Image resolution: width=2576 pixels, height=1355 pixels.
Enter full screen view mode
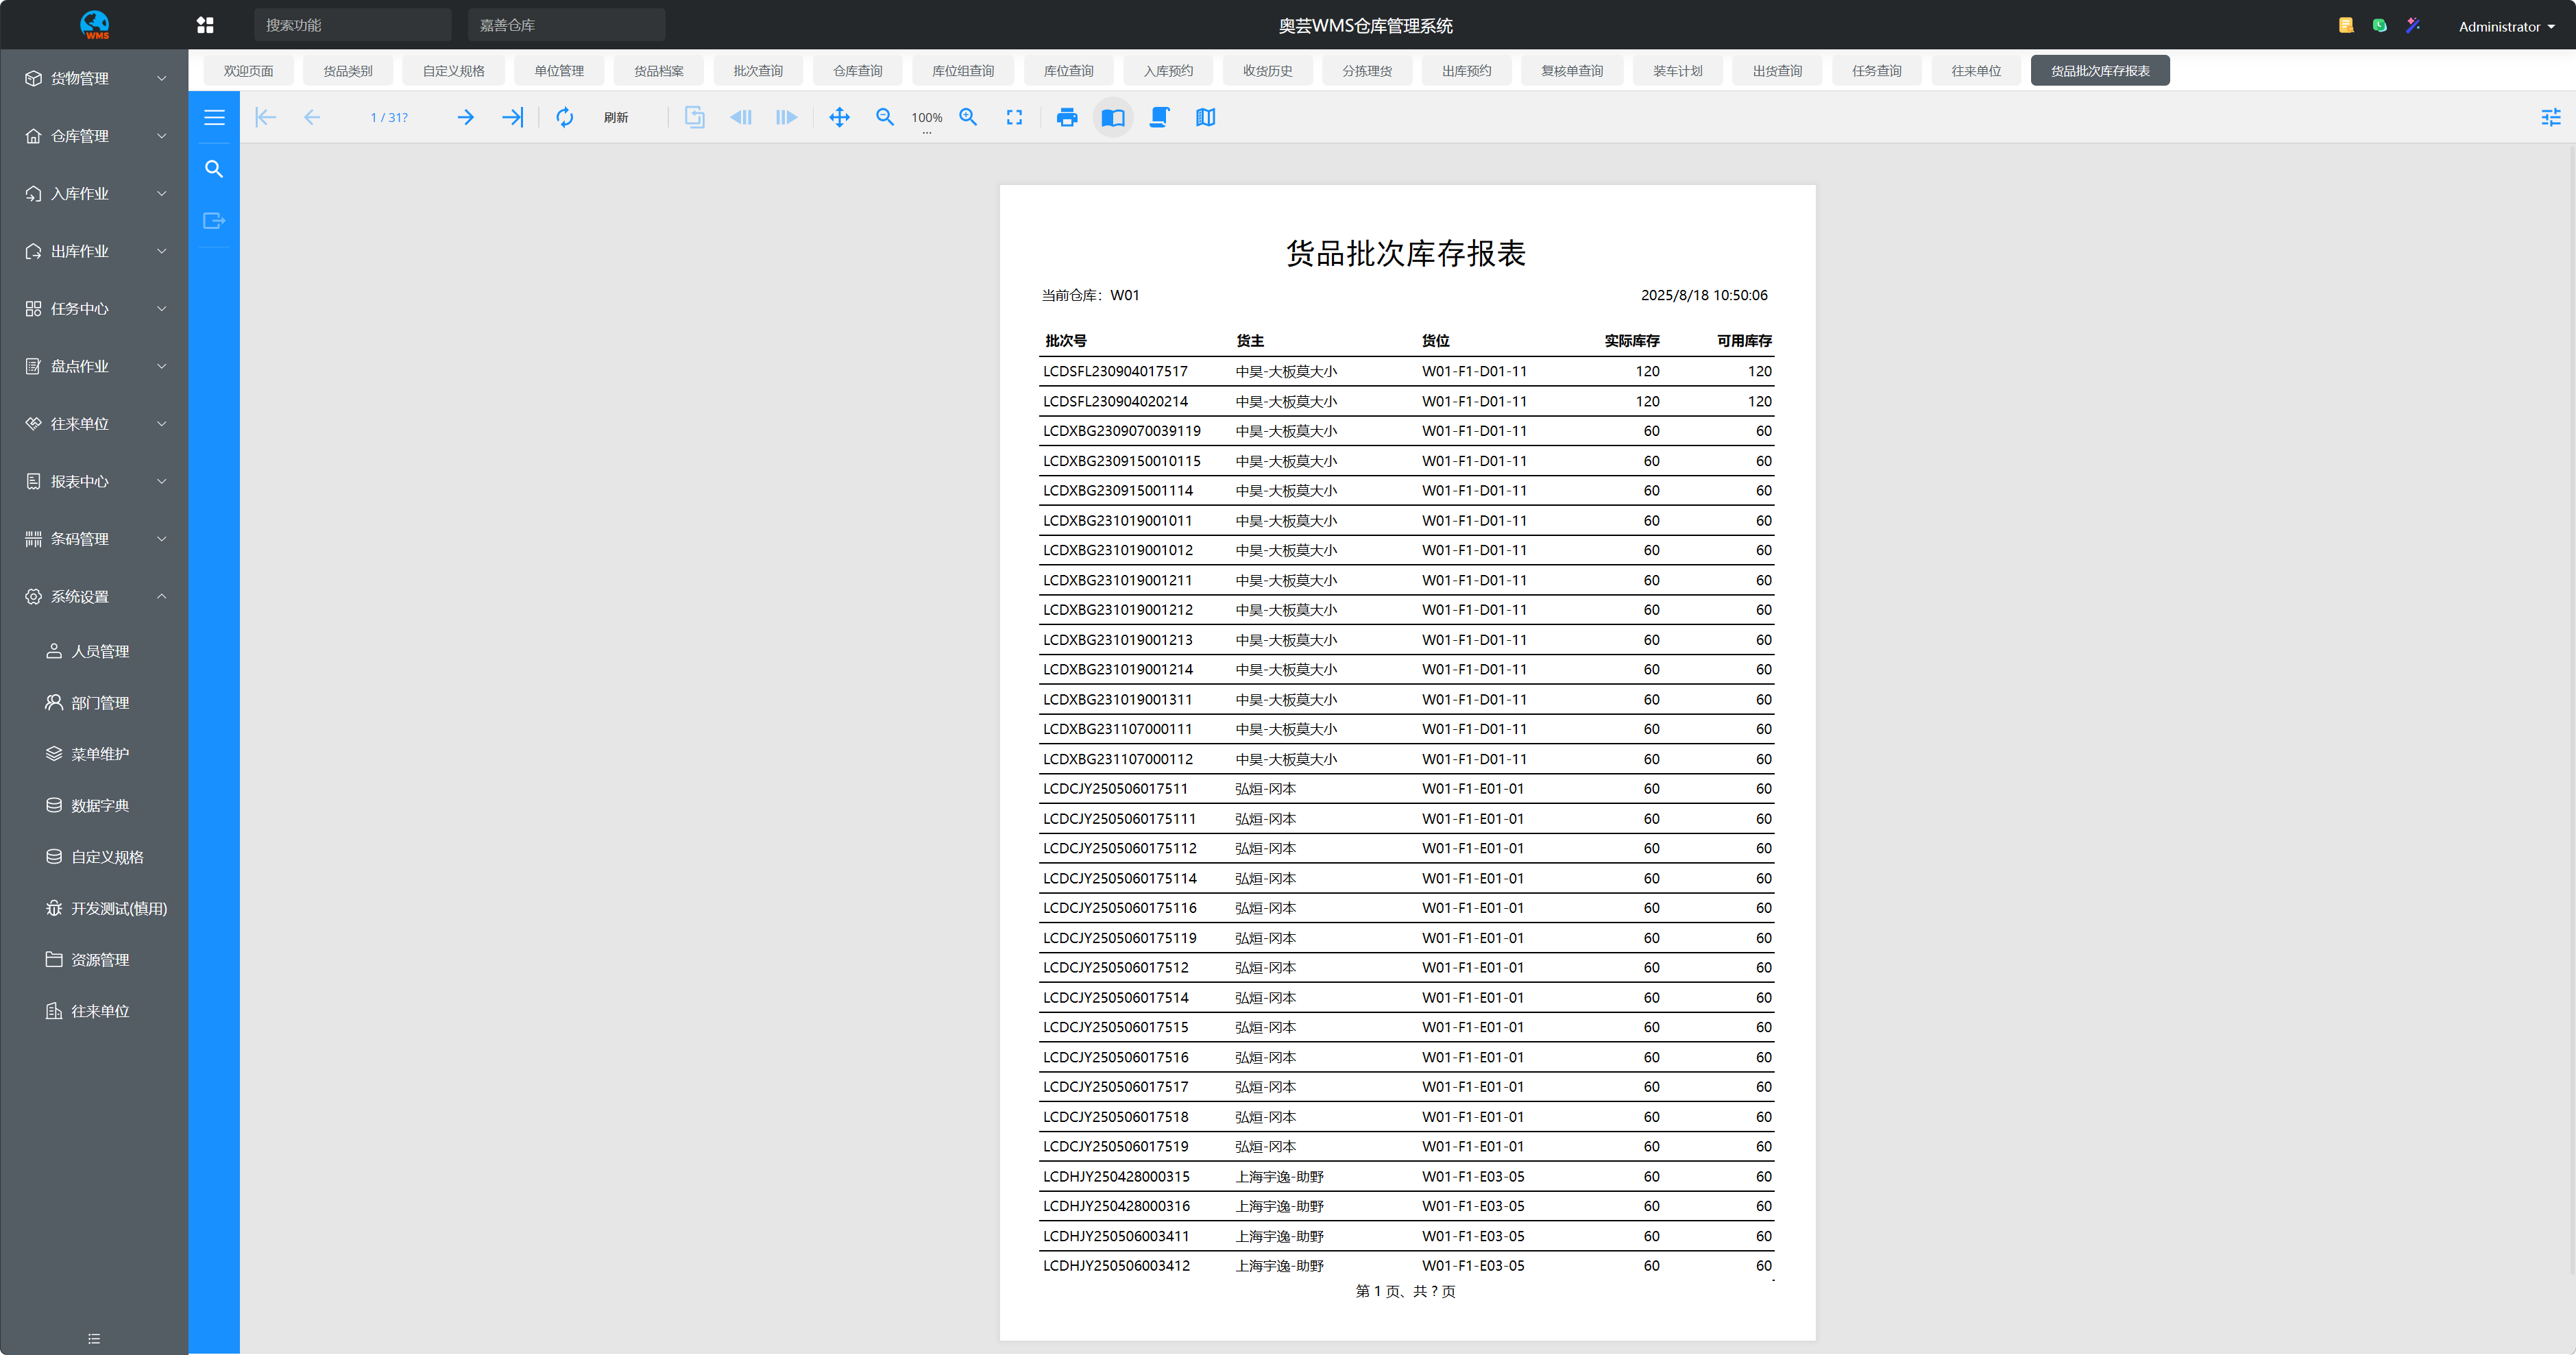[x=1014, y=118]
